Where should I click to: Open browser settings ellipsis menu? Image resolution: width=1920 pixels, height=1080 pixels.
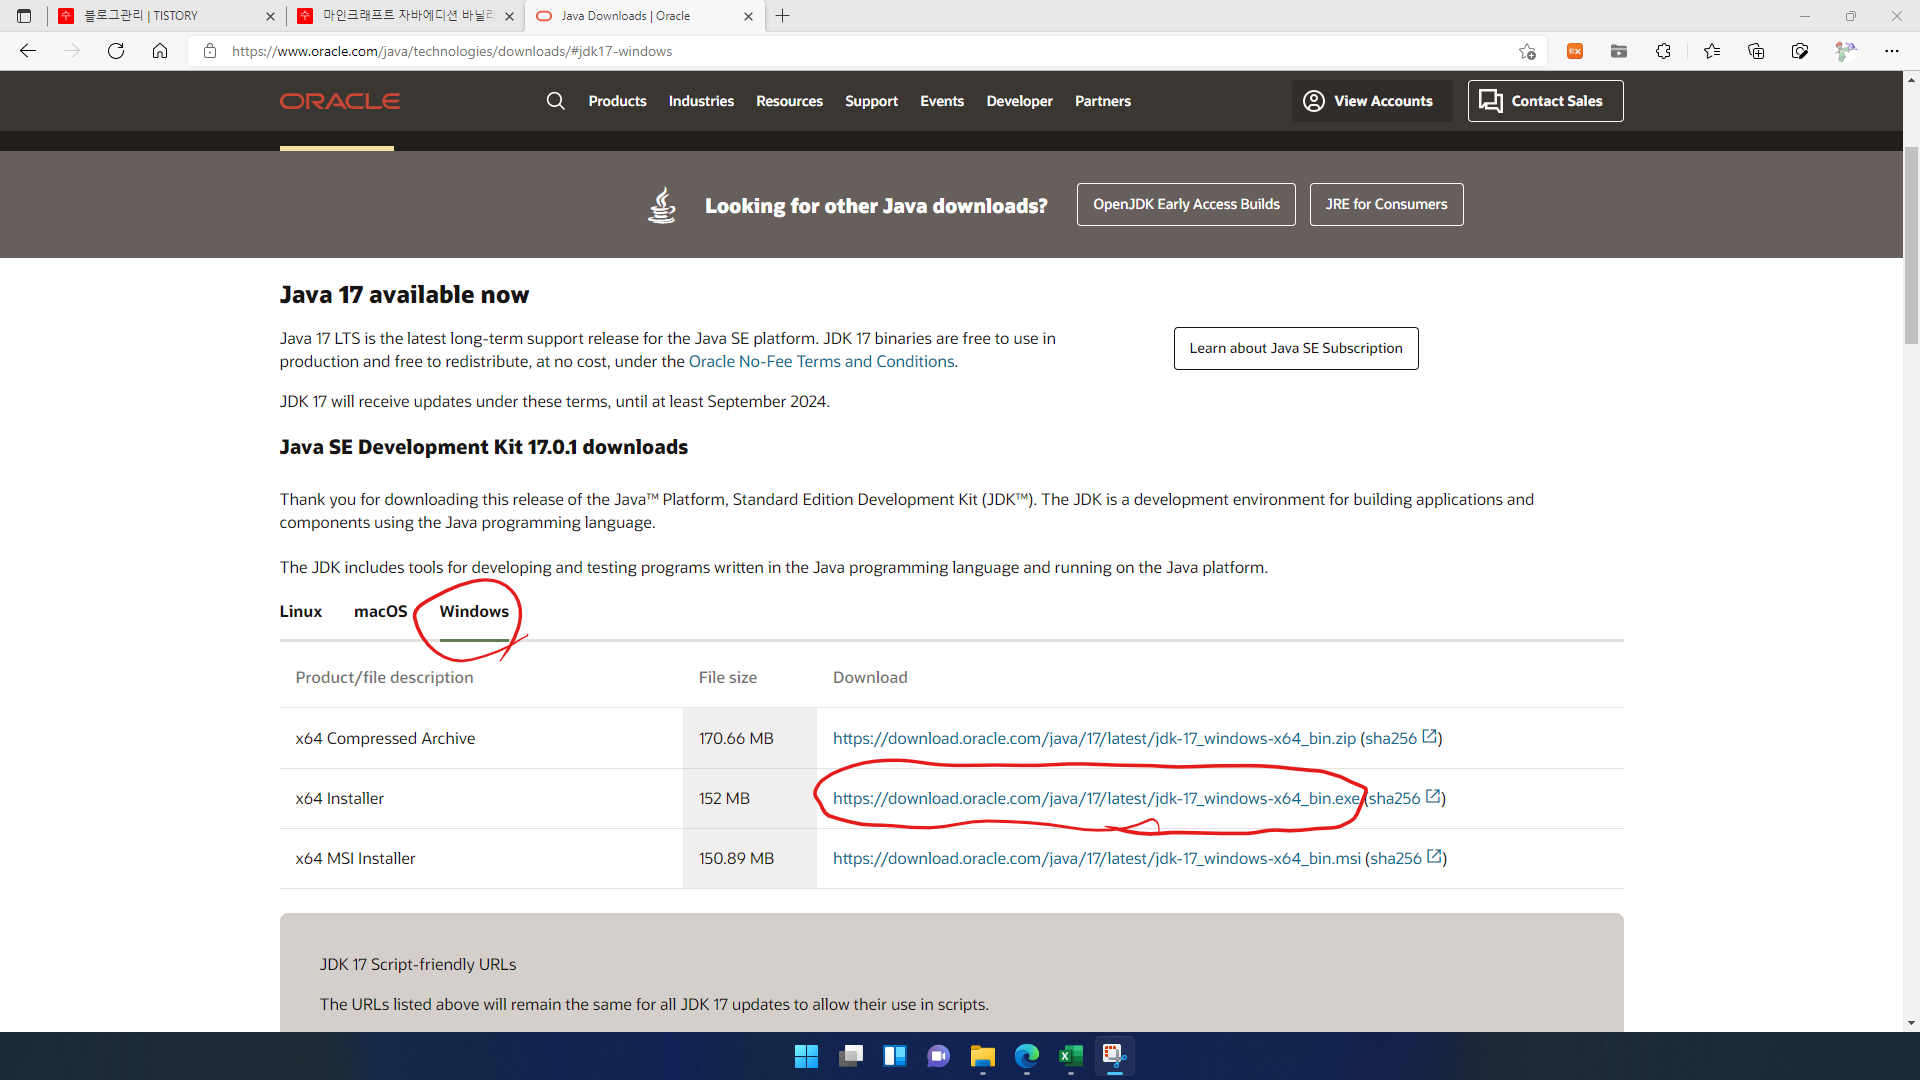click(1891, 51)
